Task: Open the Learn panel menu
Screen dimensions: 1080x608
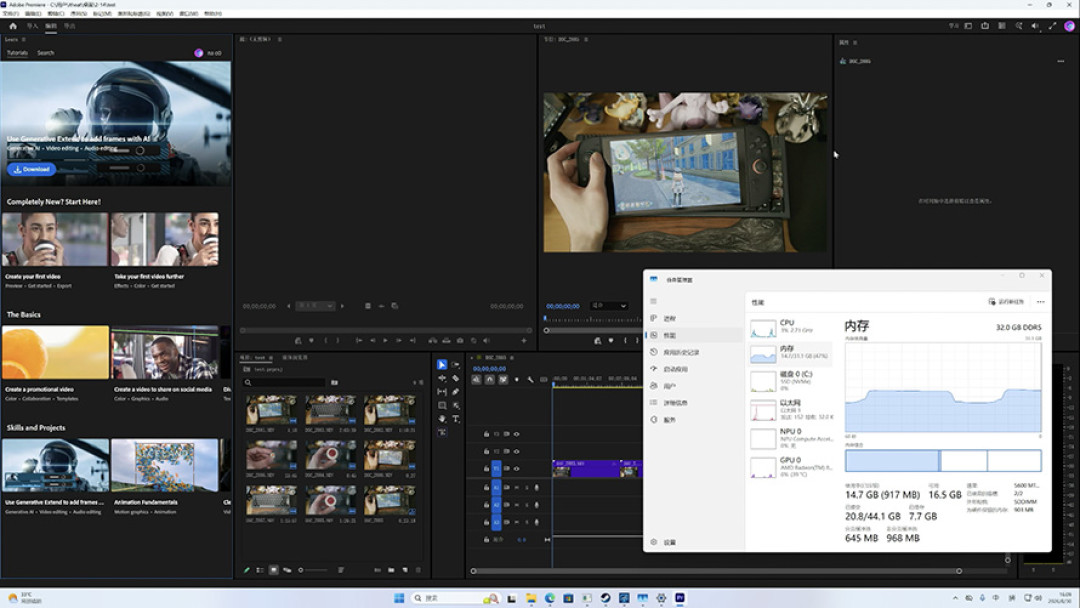Action: point(24,39)
